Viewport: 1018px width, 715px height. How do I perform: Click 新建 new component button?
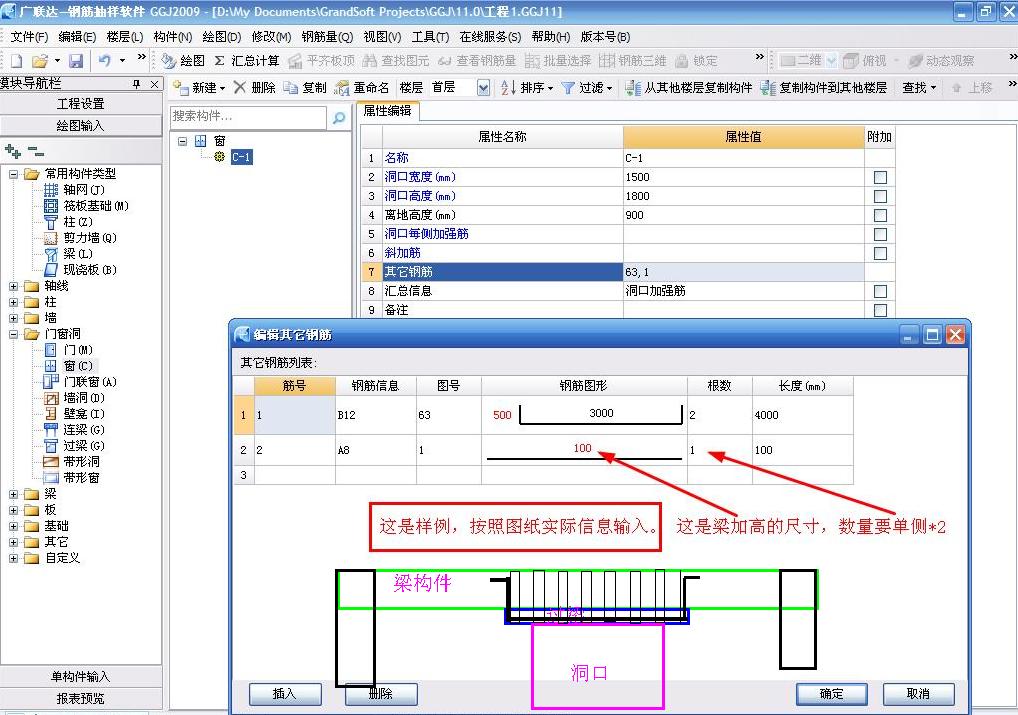tap(200, 88)
